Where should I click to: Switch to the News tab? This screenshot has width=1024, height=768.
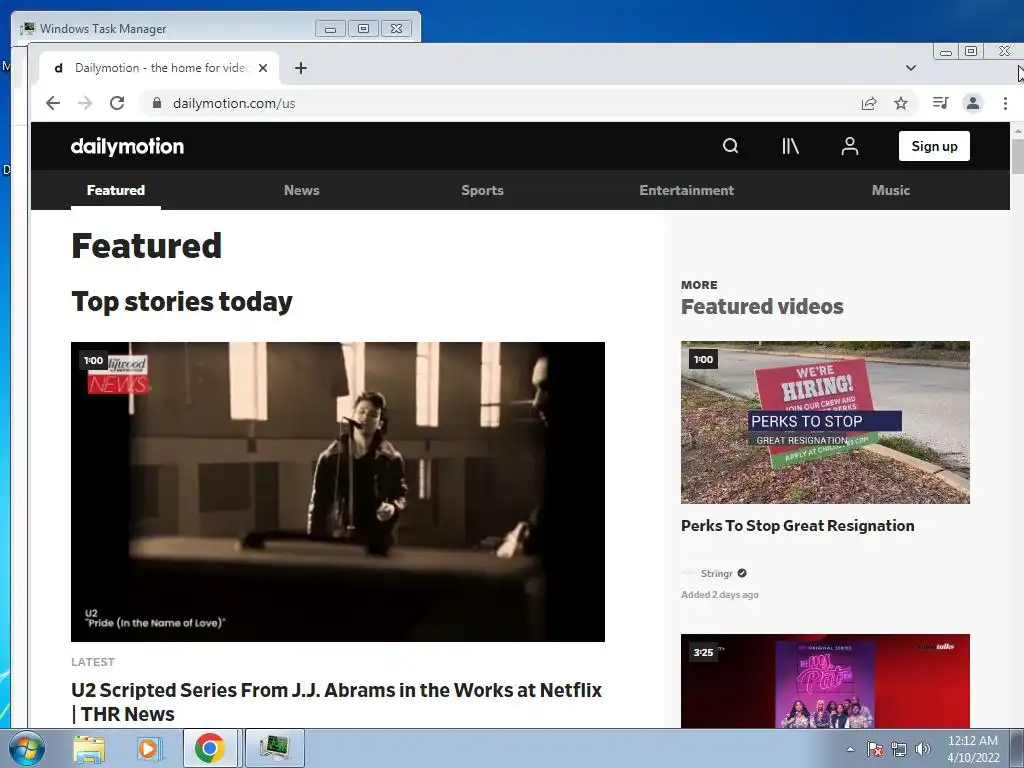click(302, 190)
